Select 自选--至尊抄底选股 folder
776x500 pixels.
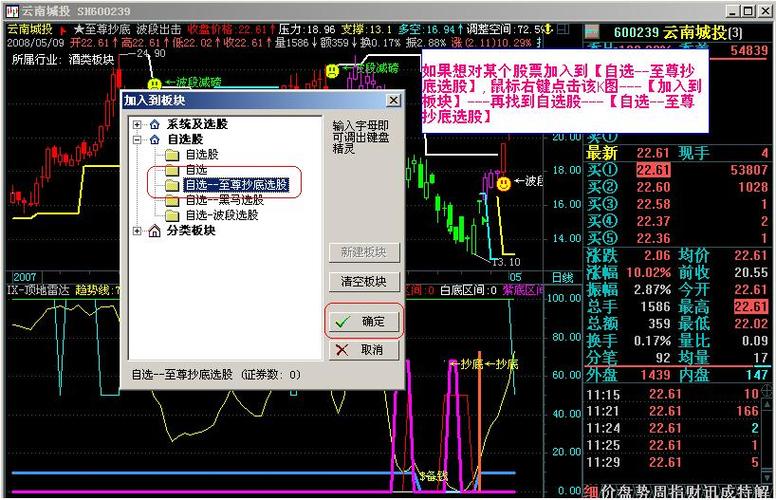[x=236, y=185]
